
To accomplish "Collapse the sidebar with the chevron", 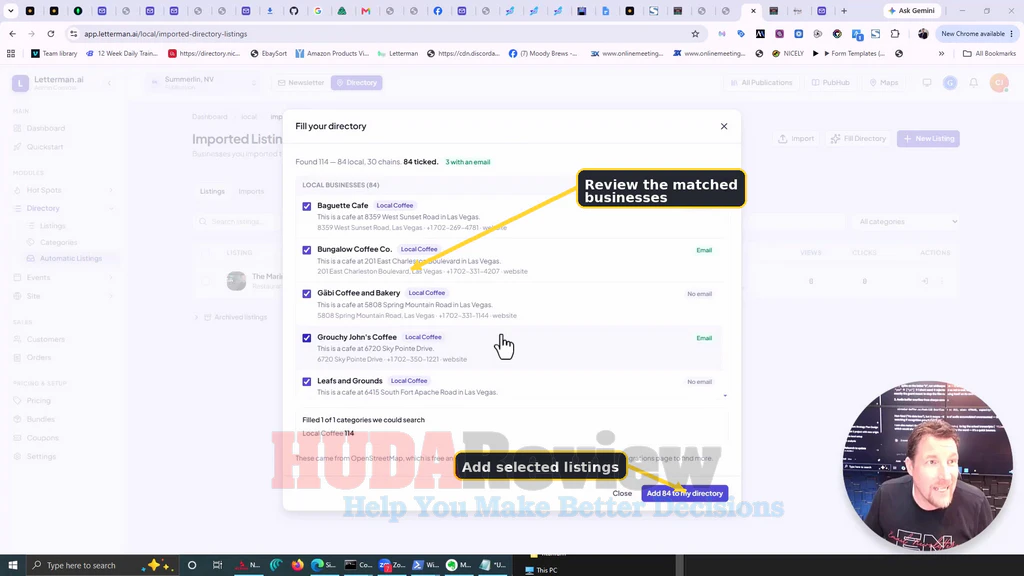I will click(x=109, y=83).
